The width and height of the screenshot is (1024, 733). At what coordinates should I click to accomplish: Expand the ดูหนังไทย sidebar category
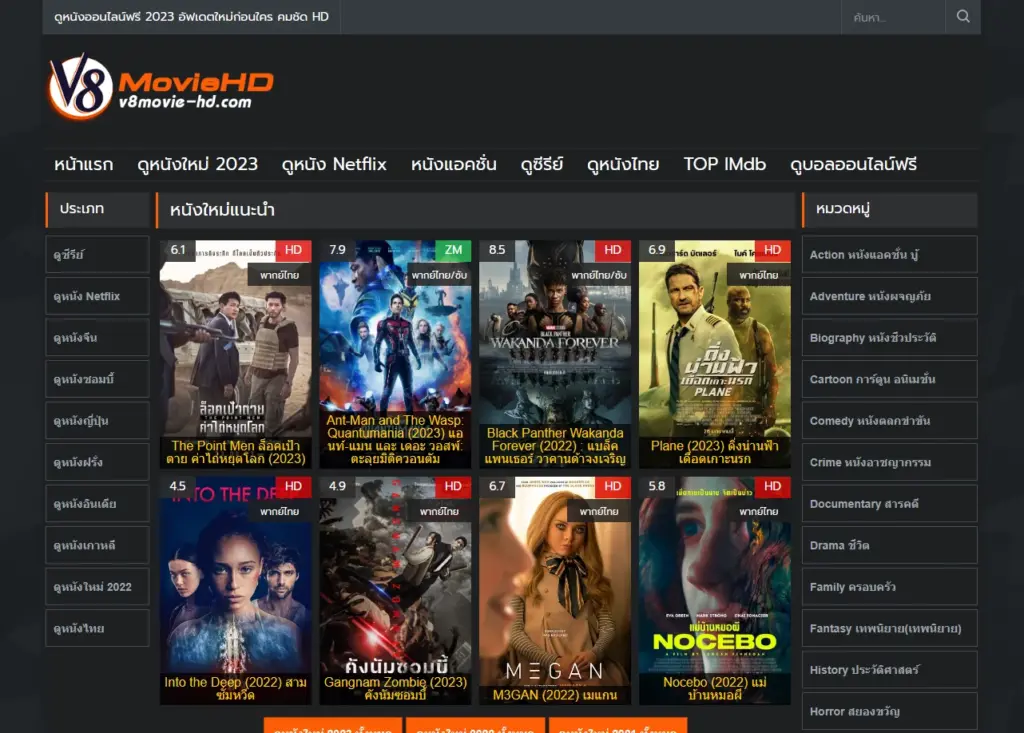tap(95, 628)
